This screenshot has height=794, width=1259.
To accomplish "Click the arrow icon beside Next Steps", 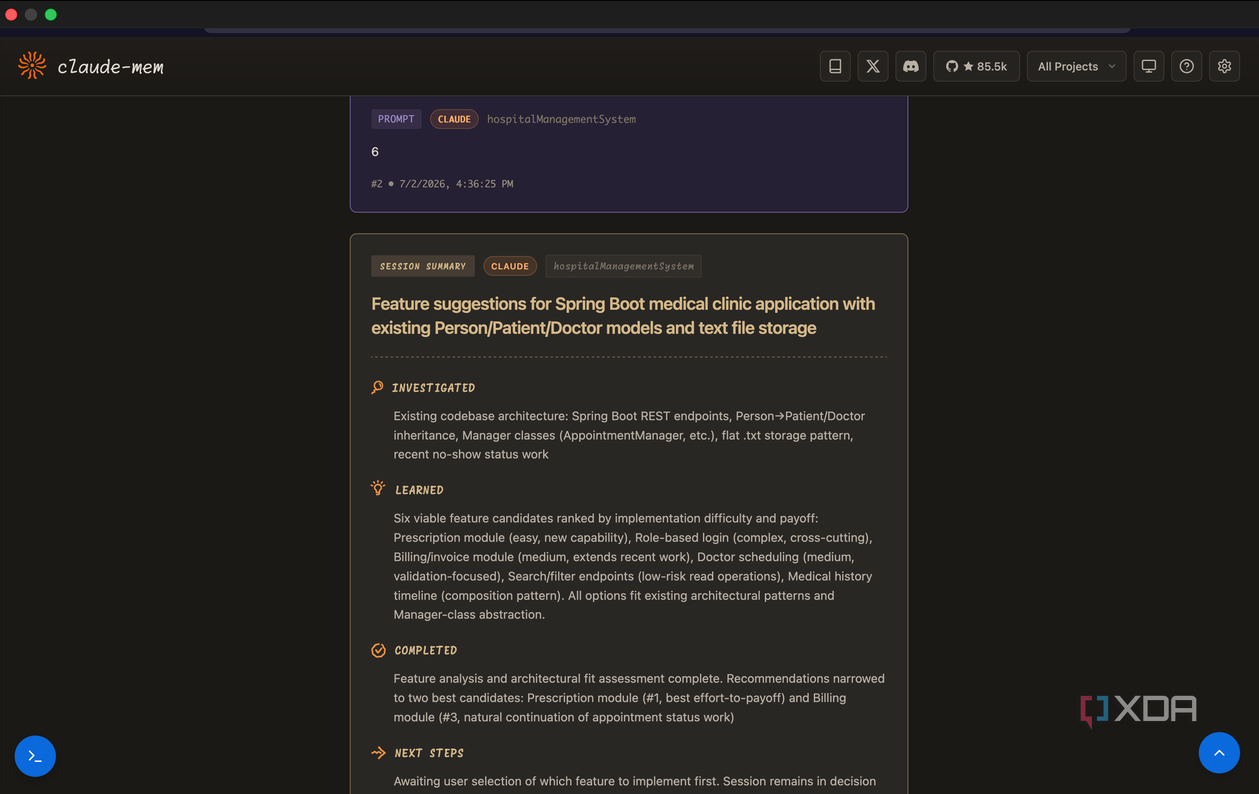I will coord(378,752).
